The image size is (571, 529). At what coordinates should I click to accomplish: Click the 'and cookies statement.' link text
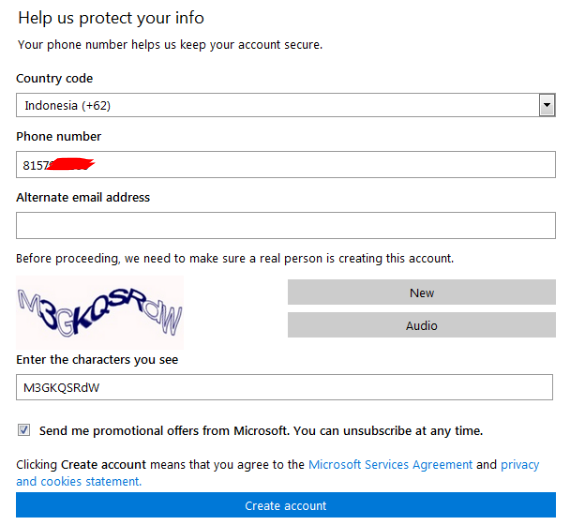79,482
